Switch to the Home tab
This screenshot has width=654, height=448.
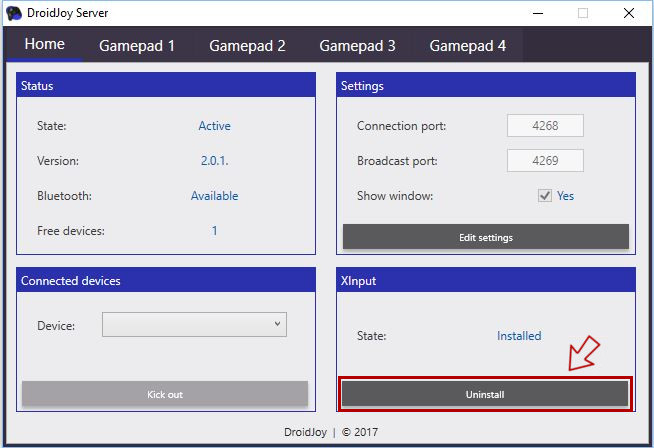pyautogui.click(x=45, y=44)
